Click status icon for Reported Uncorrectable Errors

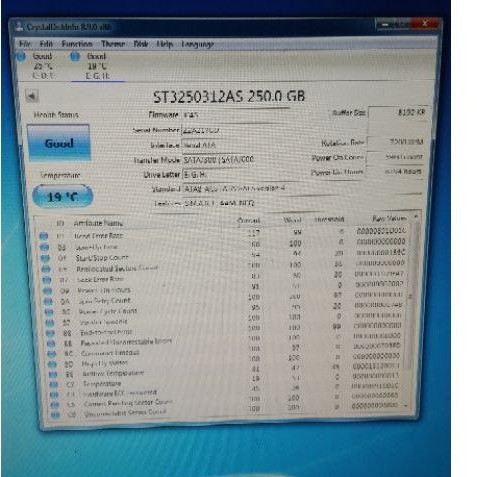pyautogui.click(x=51, y=343)
